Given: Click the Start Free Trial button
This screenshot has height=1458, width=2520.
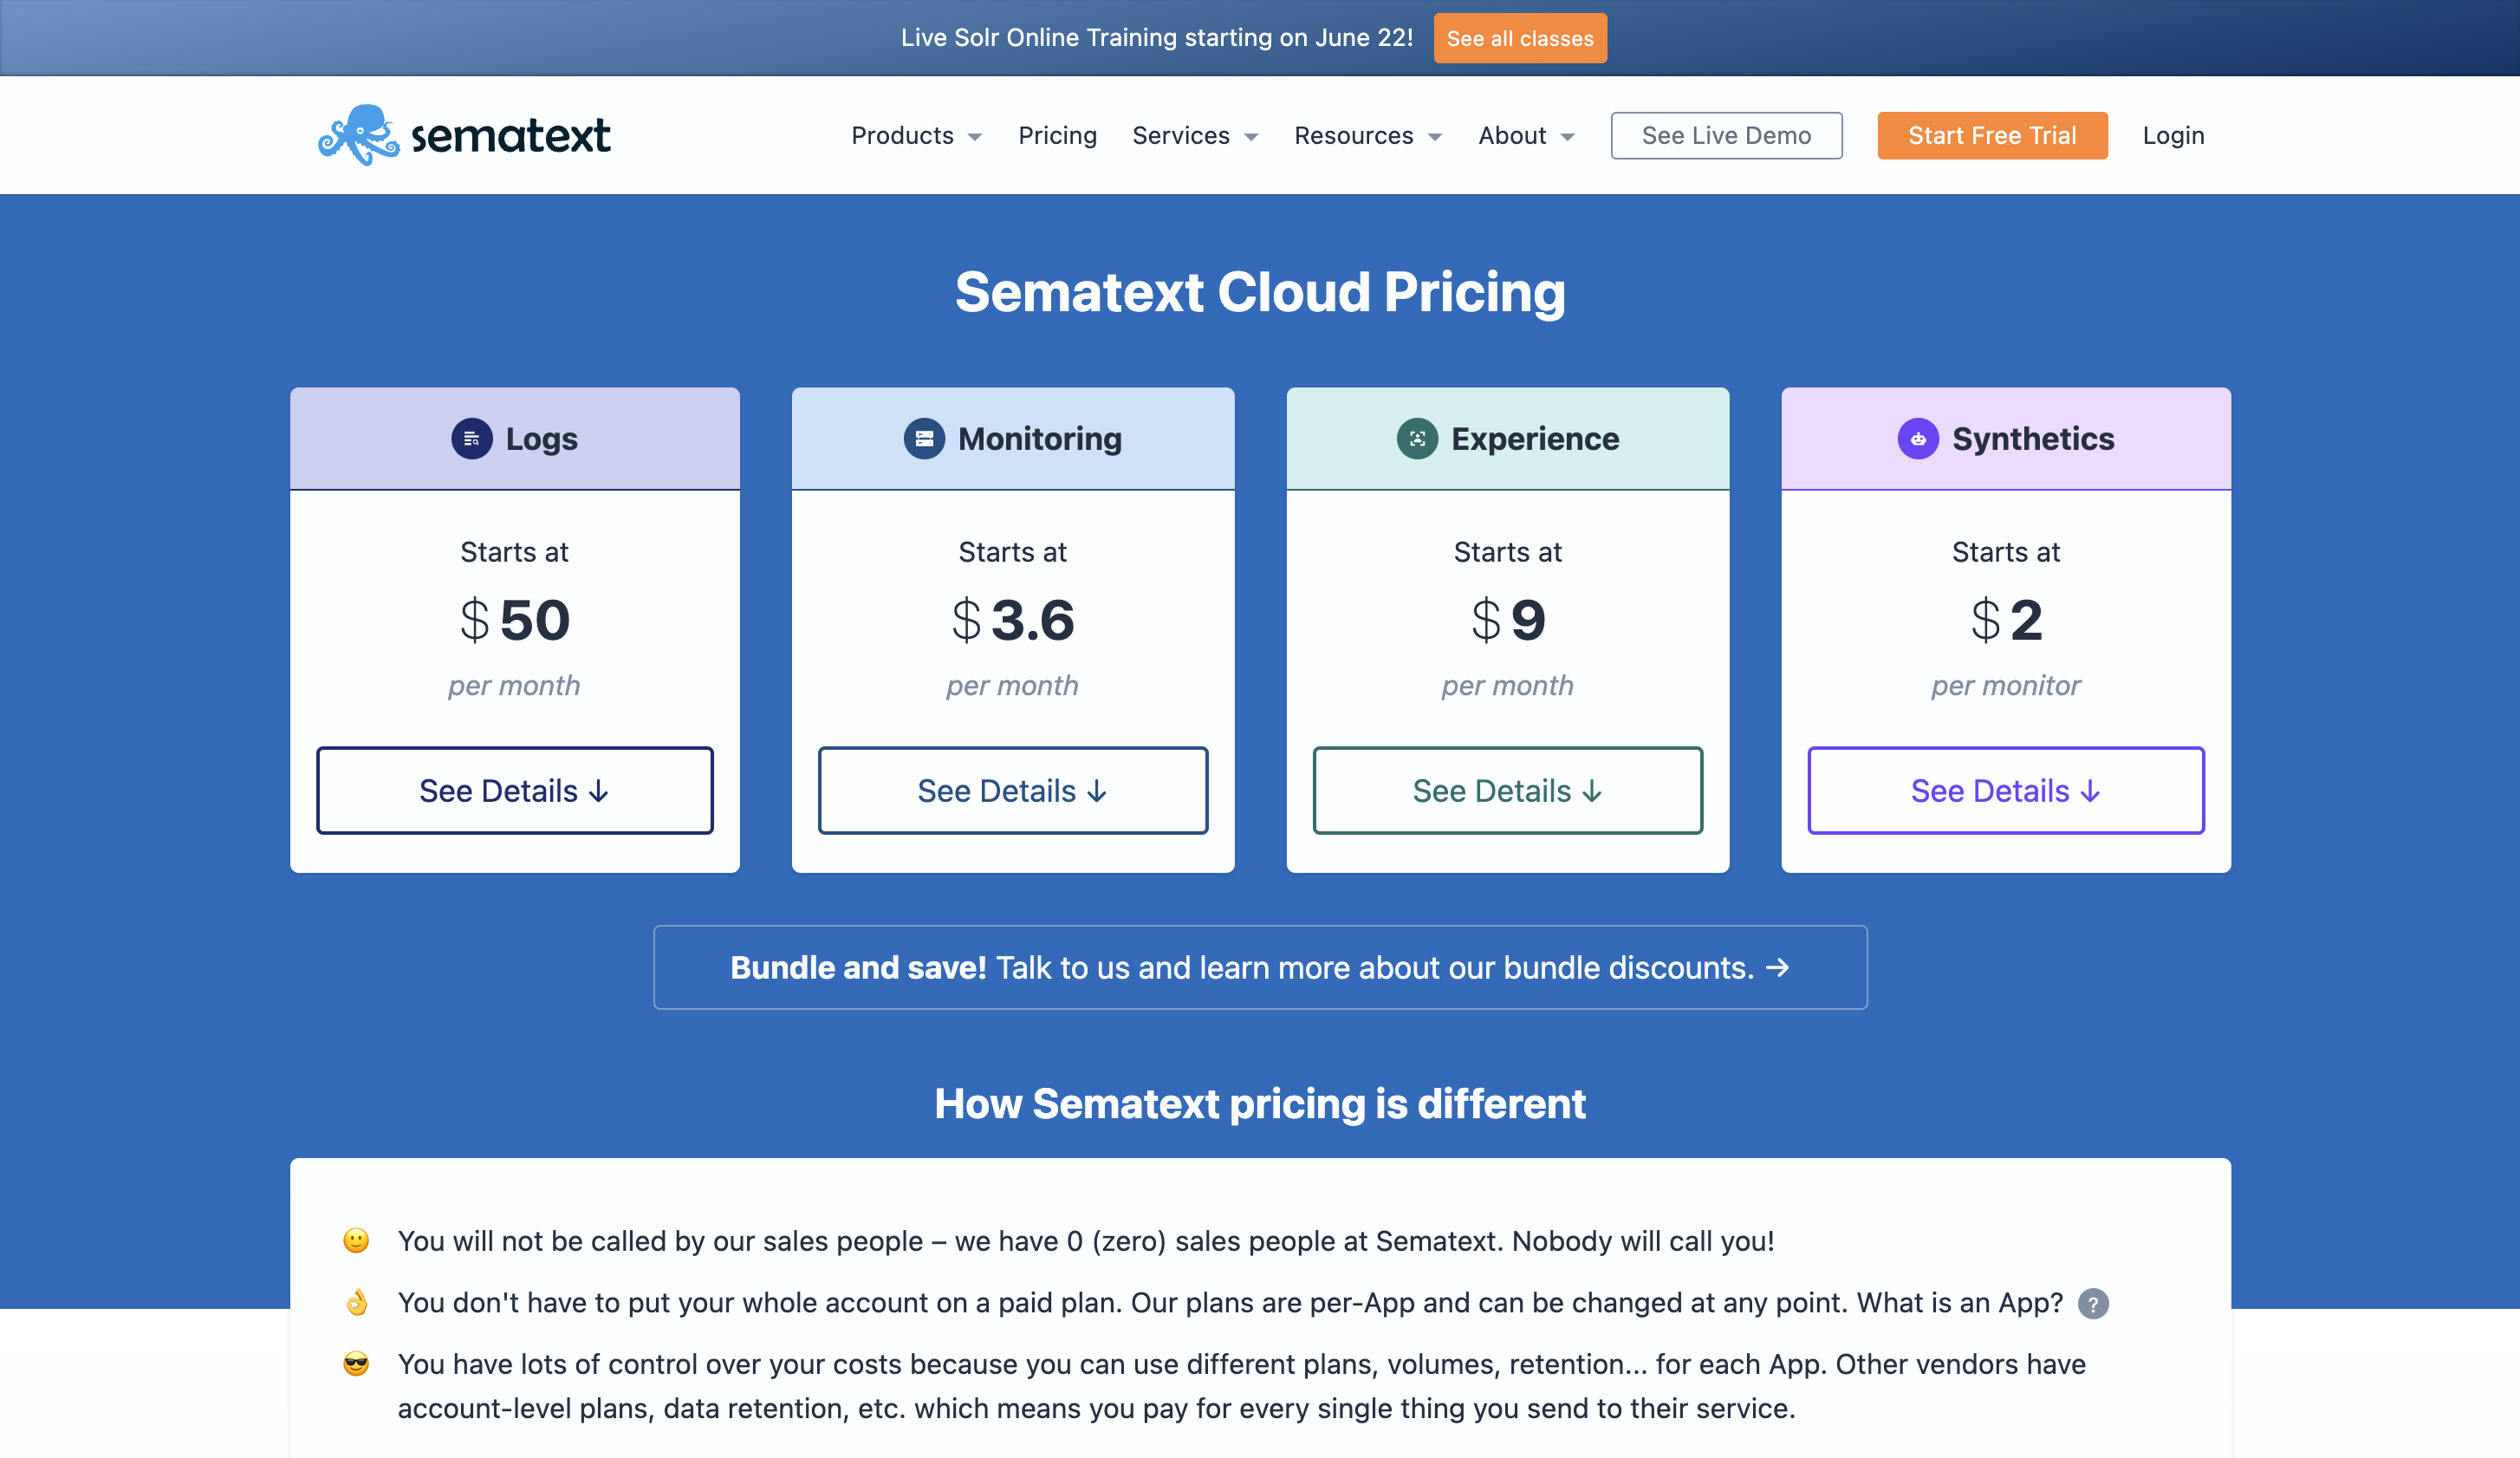Looking at the screenshot, I should [1993, 133].
